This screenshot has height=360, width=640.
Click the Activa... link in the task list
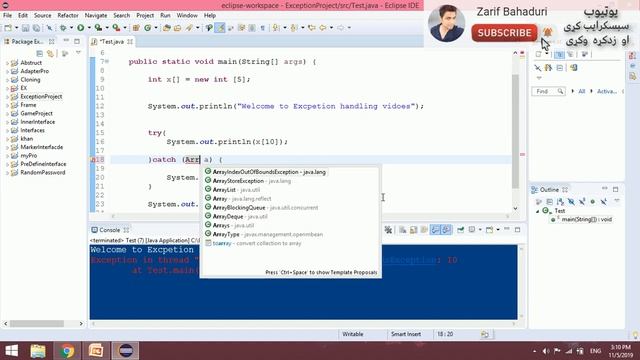click(607, 91)
